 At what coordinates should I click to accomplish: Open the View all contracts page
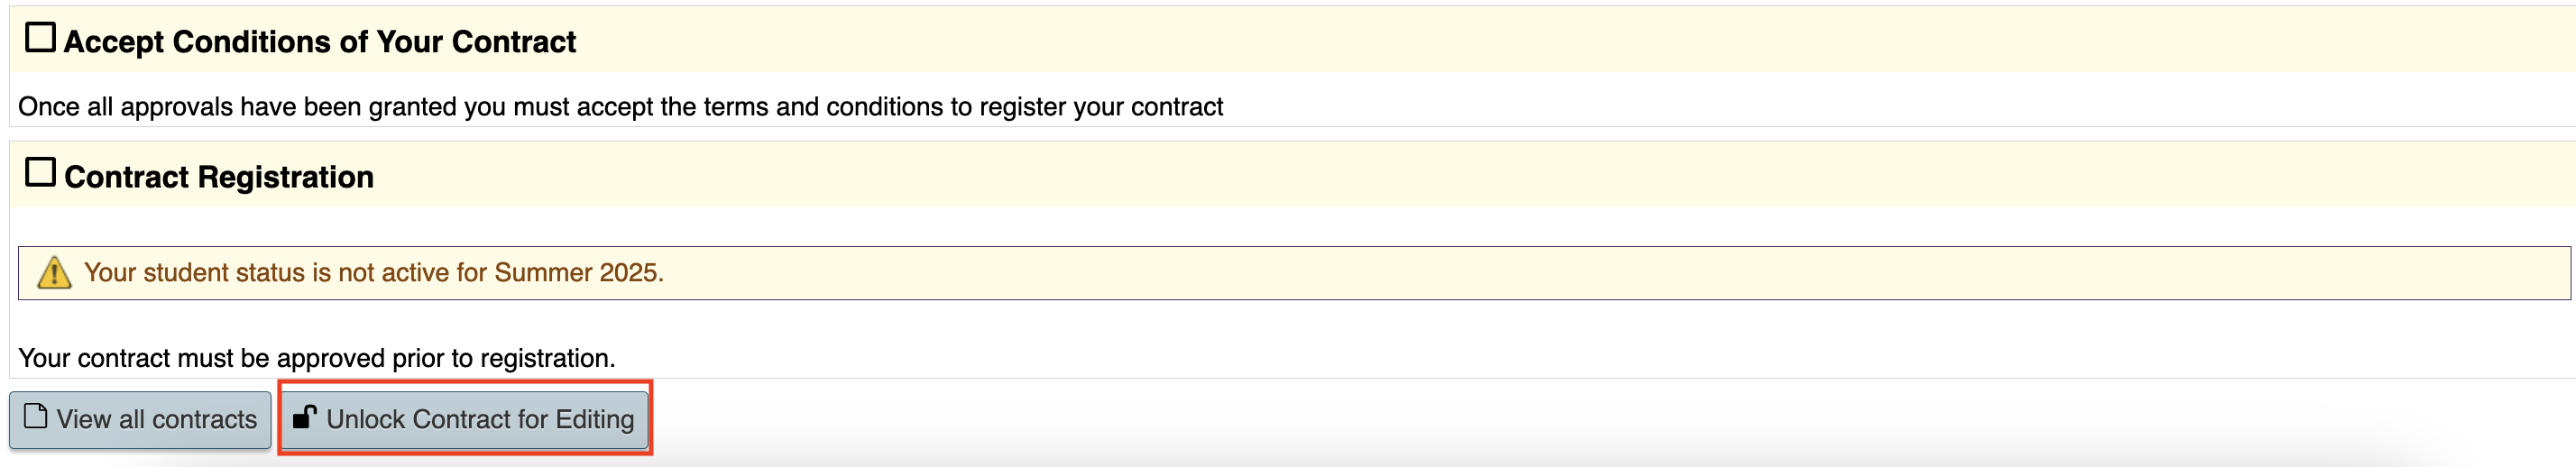coord(140,419)
